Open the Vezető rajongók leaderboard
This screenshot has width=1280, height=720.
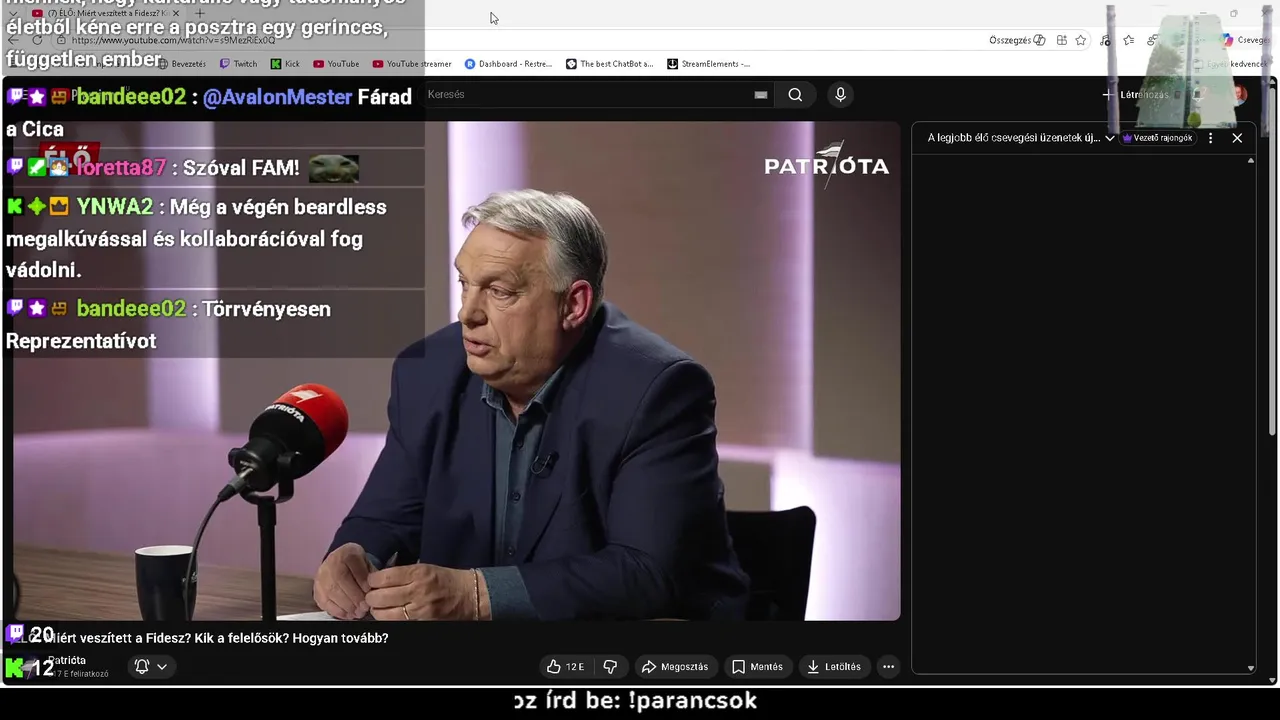coord(1158,138)
